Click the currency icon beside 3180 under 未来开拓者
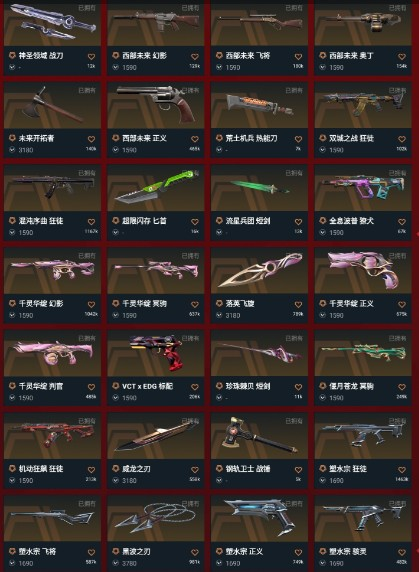This screenshot has height=572, width=419. pos(12,150)
